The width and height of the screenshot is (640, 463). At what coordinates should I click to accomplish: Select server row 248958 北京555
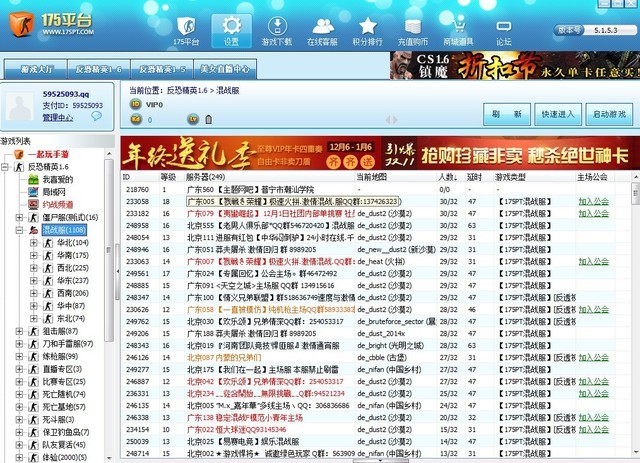376,226
